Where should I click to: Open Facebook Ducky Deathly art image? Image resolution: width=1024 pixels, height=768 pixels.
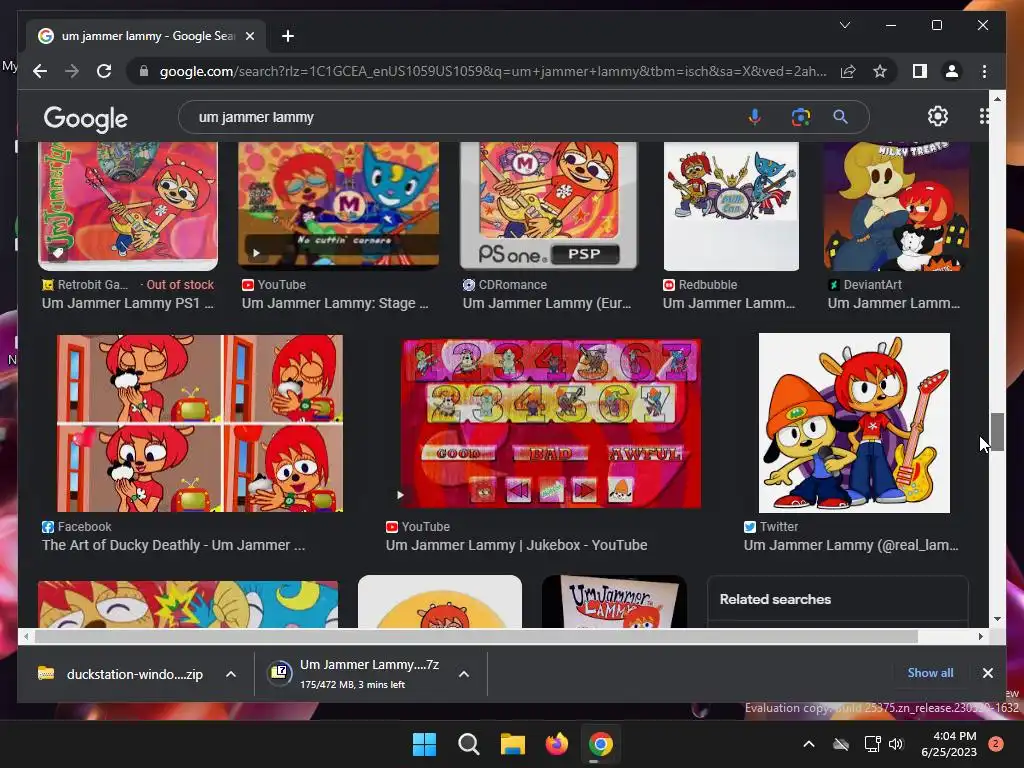200,423
